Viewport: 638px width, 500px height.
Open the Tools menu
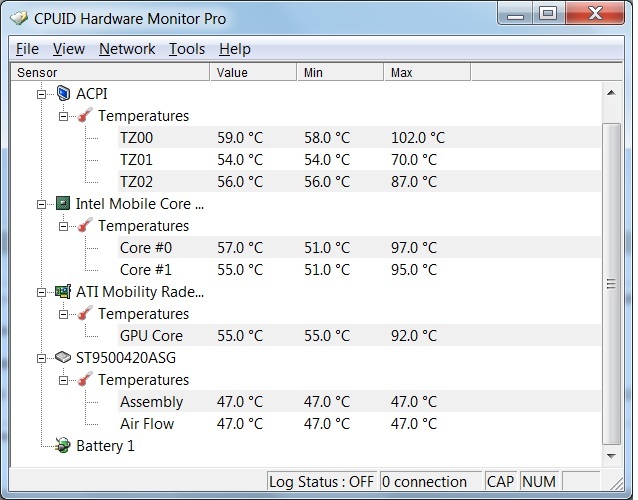[x=187, y=49]
